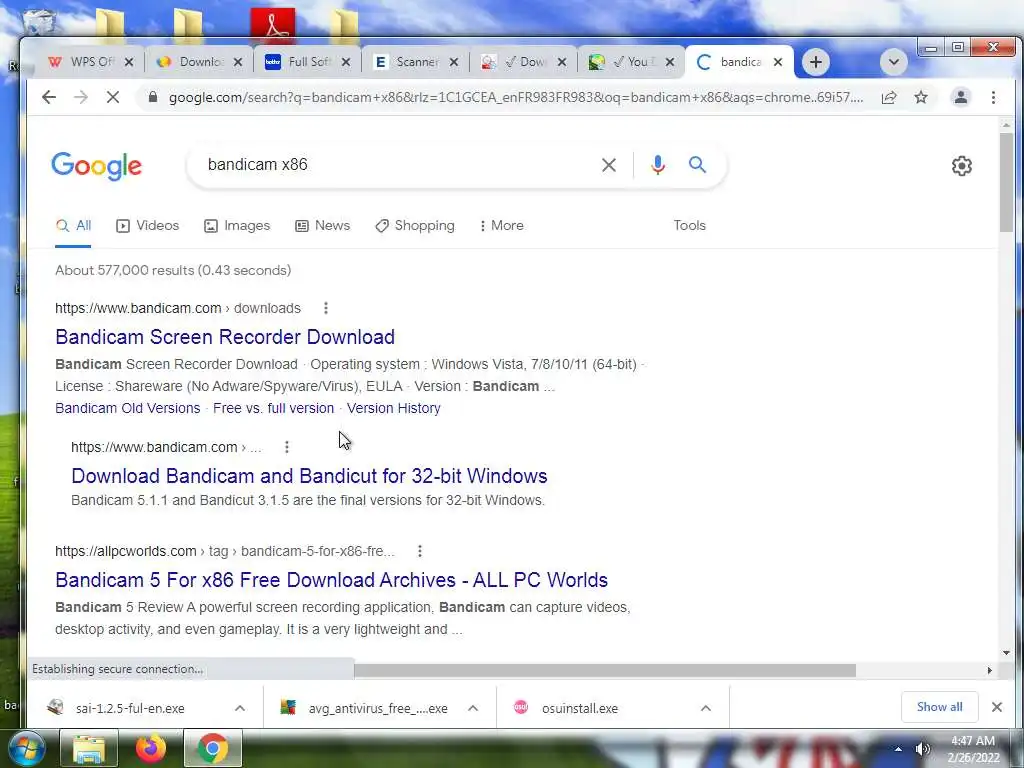Open Version History sitelink
Image resolution: width=1024 pixels, height=768 pixels.
click(x=393, y=408)
